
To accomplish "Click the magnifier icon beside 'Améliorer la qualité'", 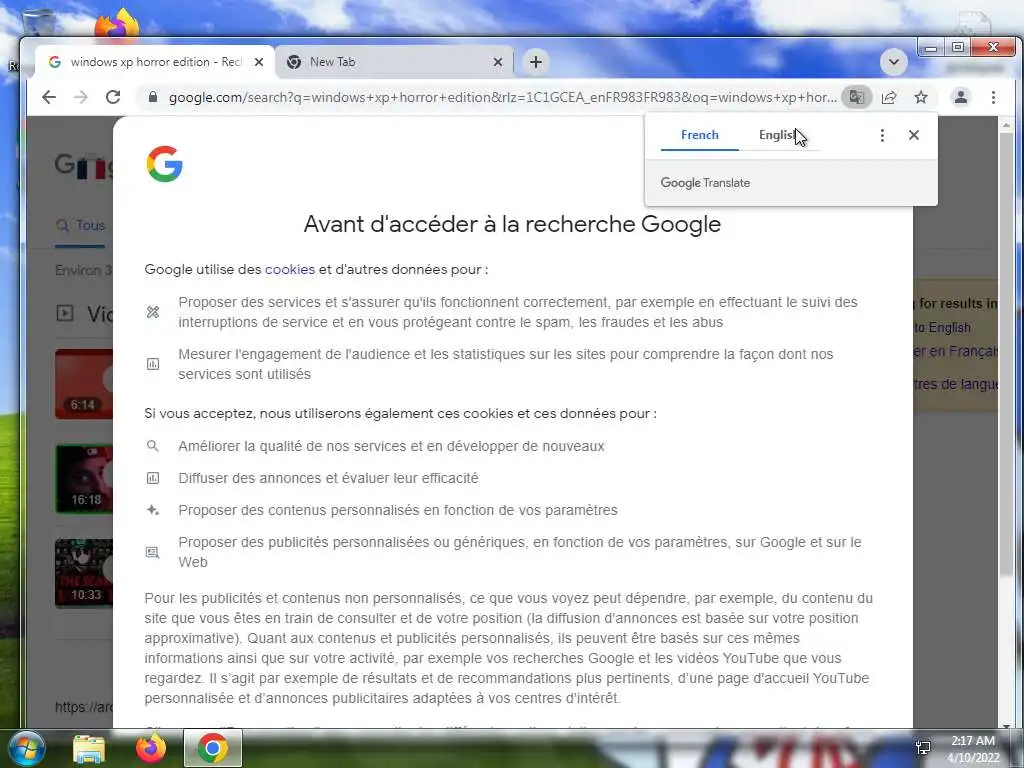I will pos(152,446).
